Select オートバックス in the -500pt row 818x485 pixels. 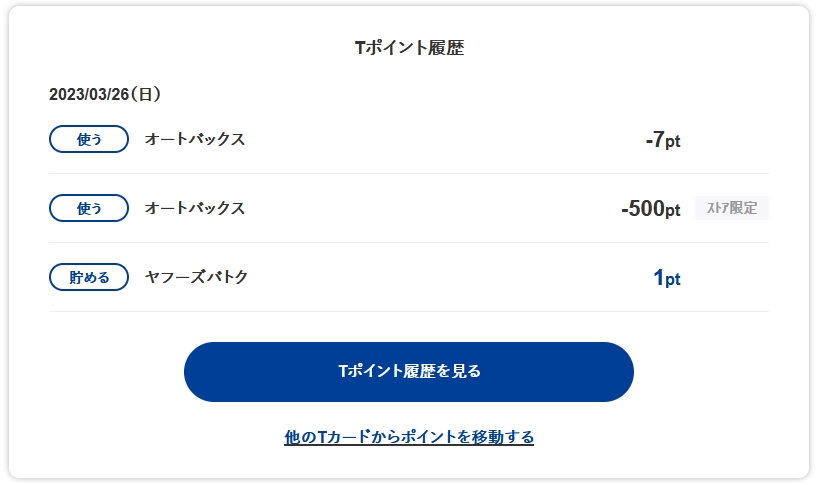[195, 208]
